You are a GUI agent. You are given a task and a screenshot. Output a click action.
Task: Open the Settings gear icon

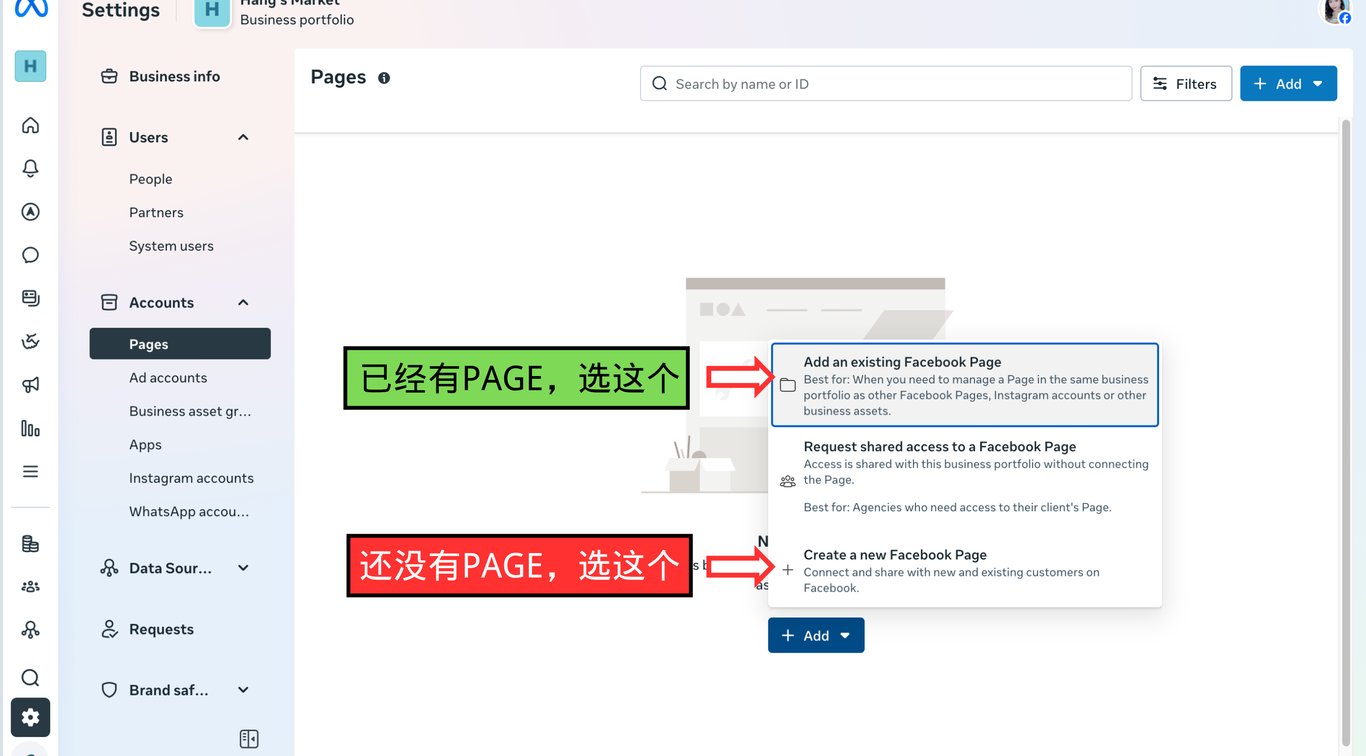[x=30, y=717]
